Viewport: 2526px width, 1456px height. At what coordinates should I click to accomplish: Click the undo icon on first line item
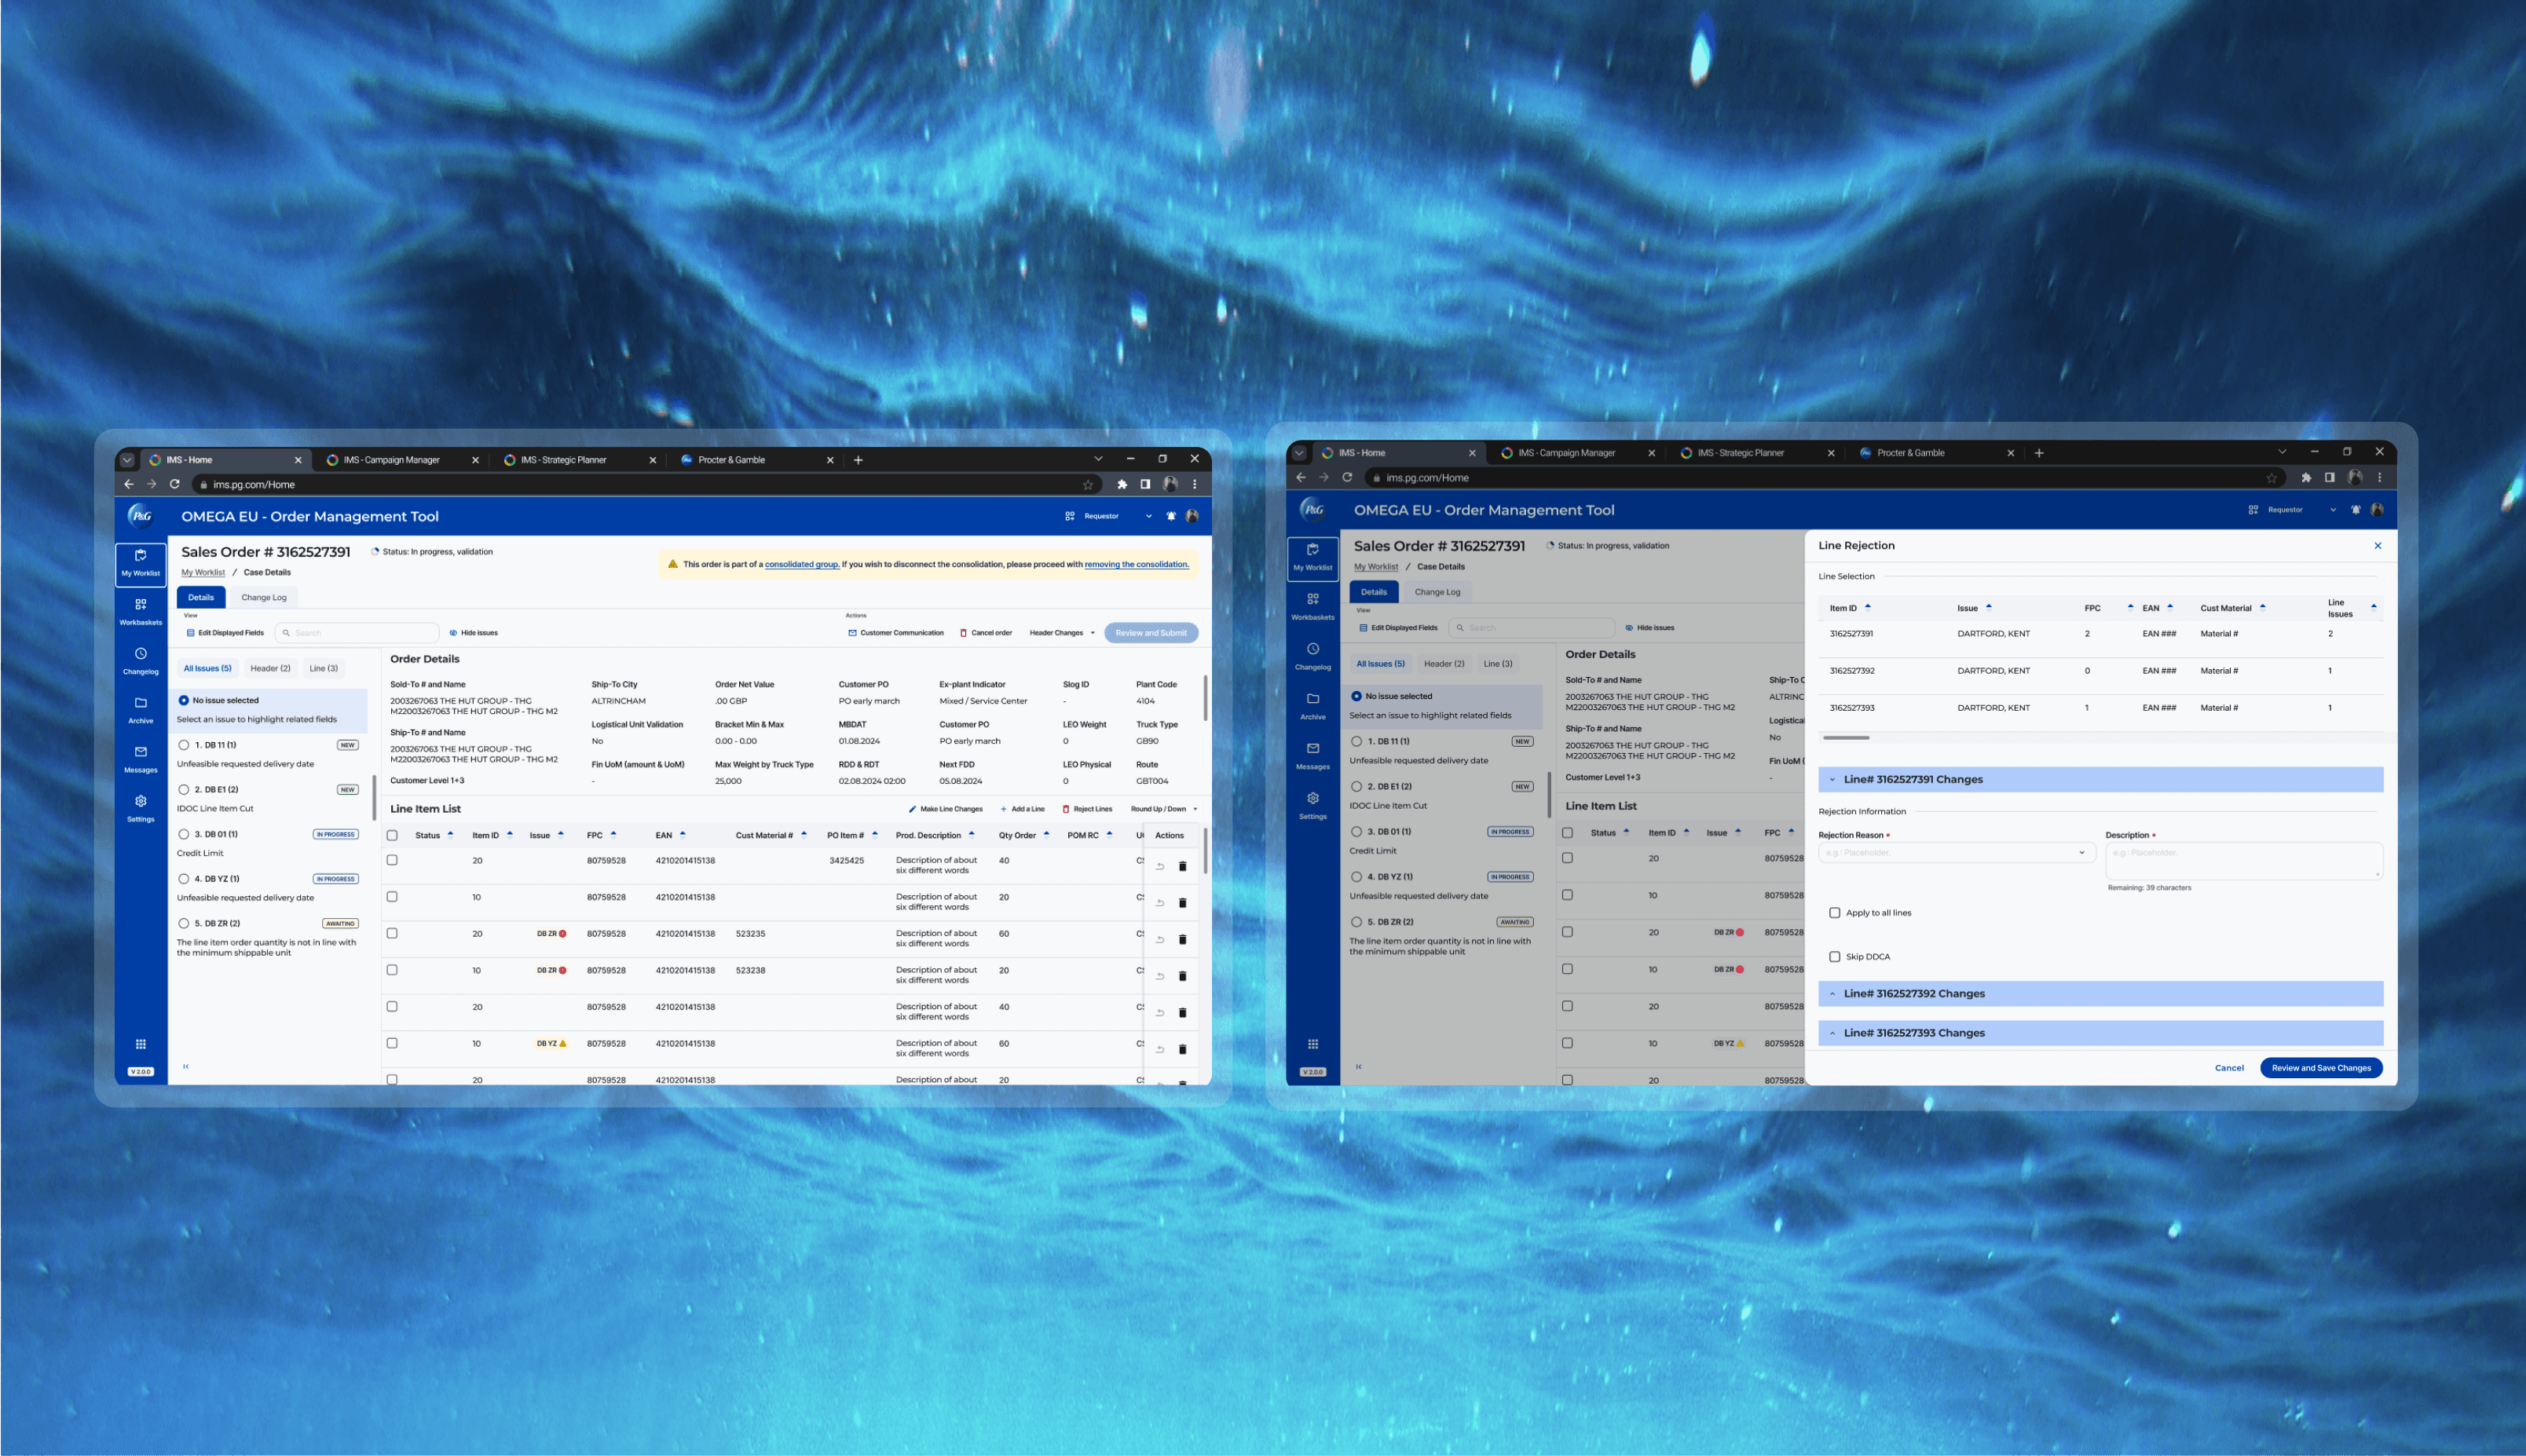1160,866
